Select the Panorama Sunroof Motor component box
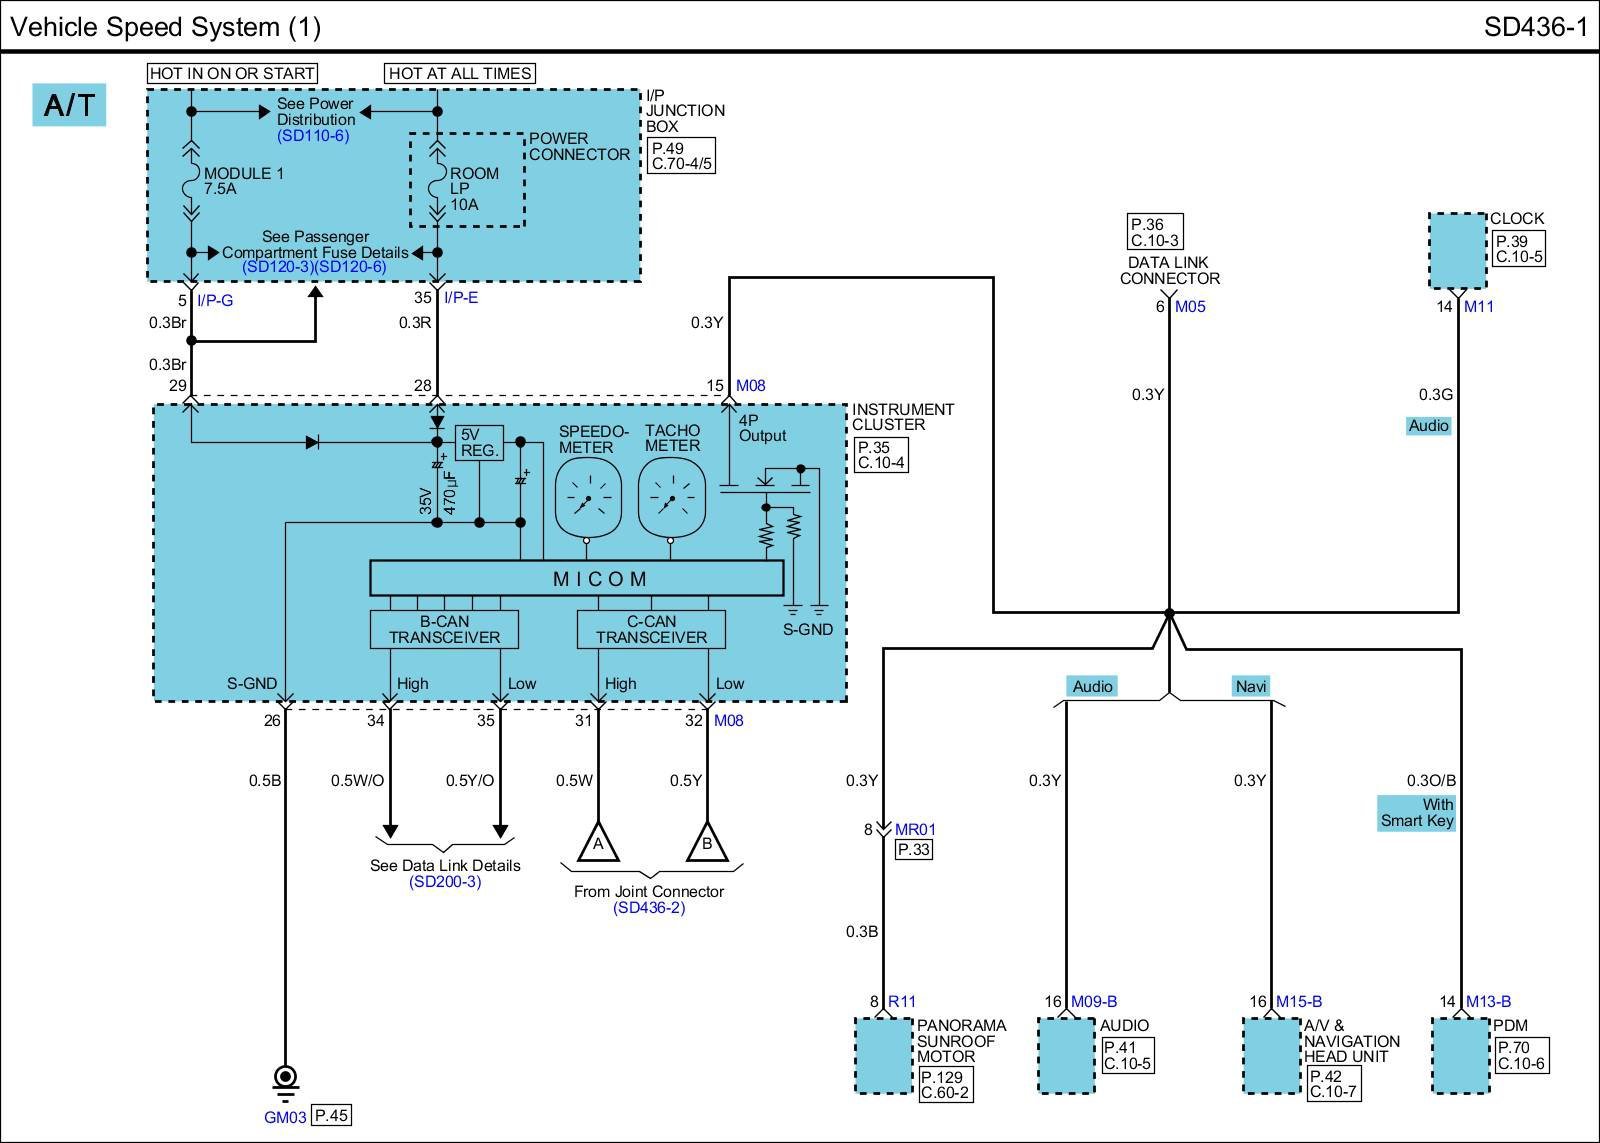Image resolution: width=1600 pixels, height=1143 pixels. (x=884, y=1055)
